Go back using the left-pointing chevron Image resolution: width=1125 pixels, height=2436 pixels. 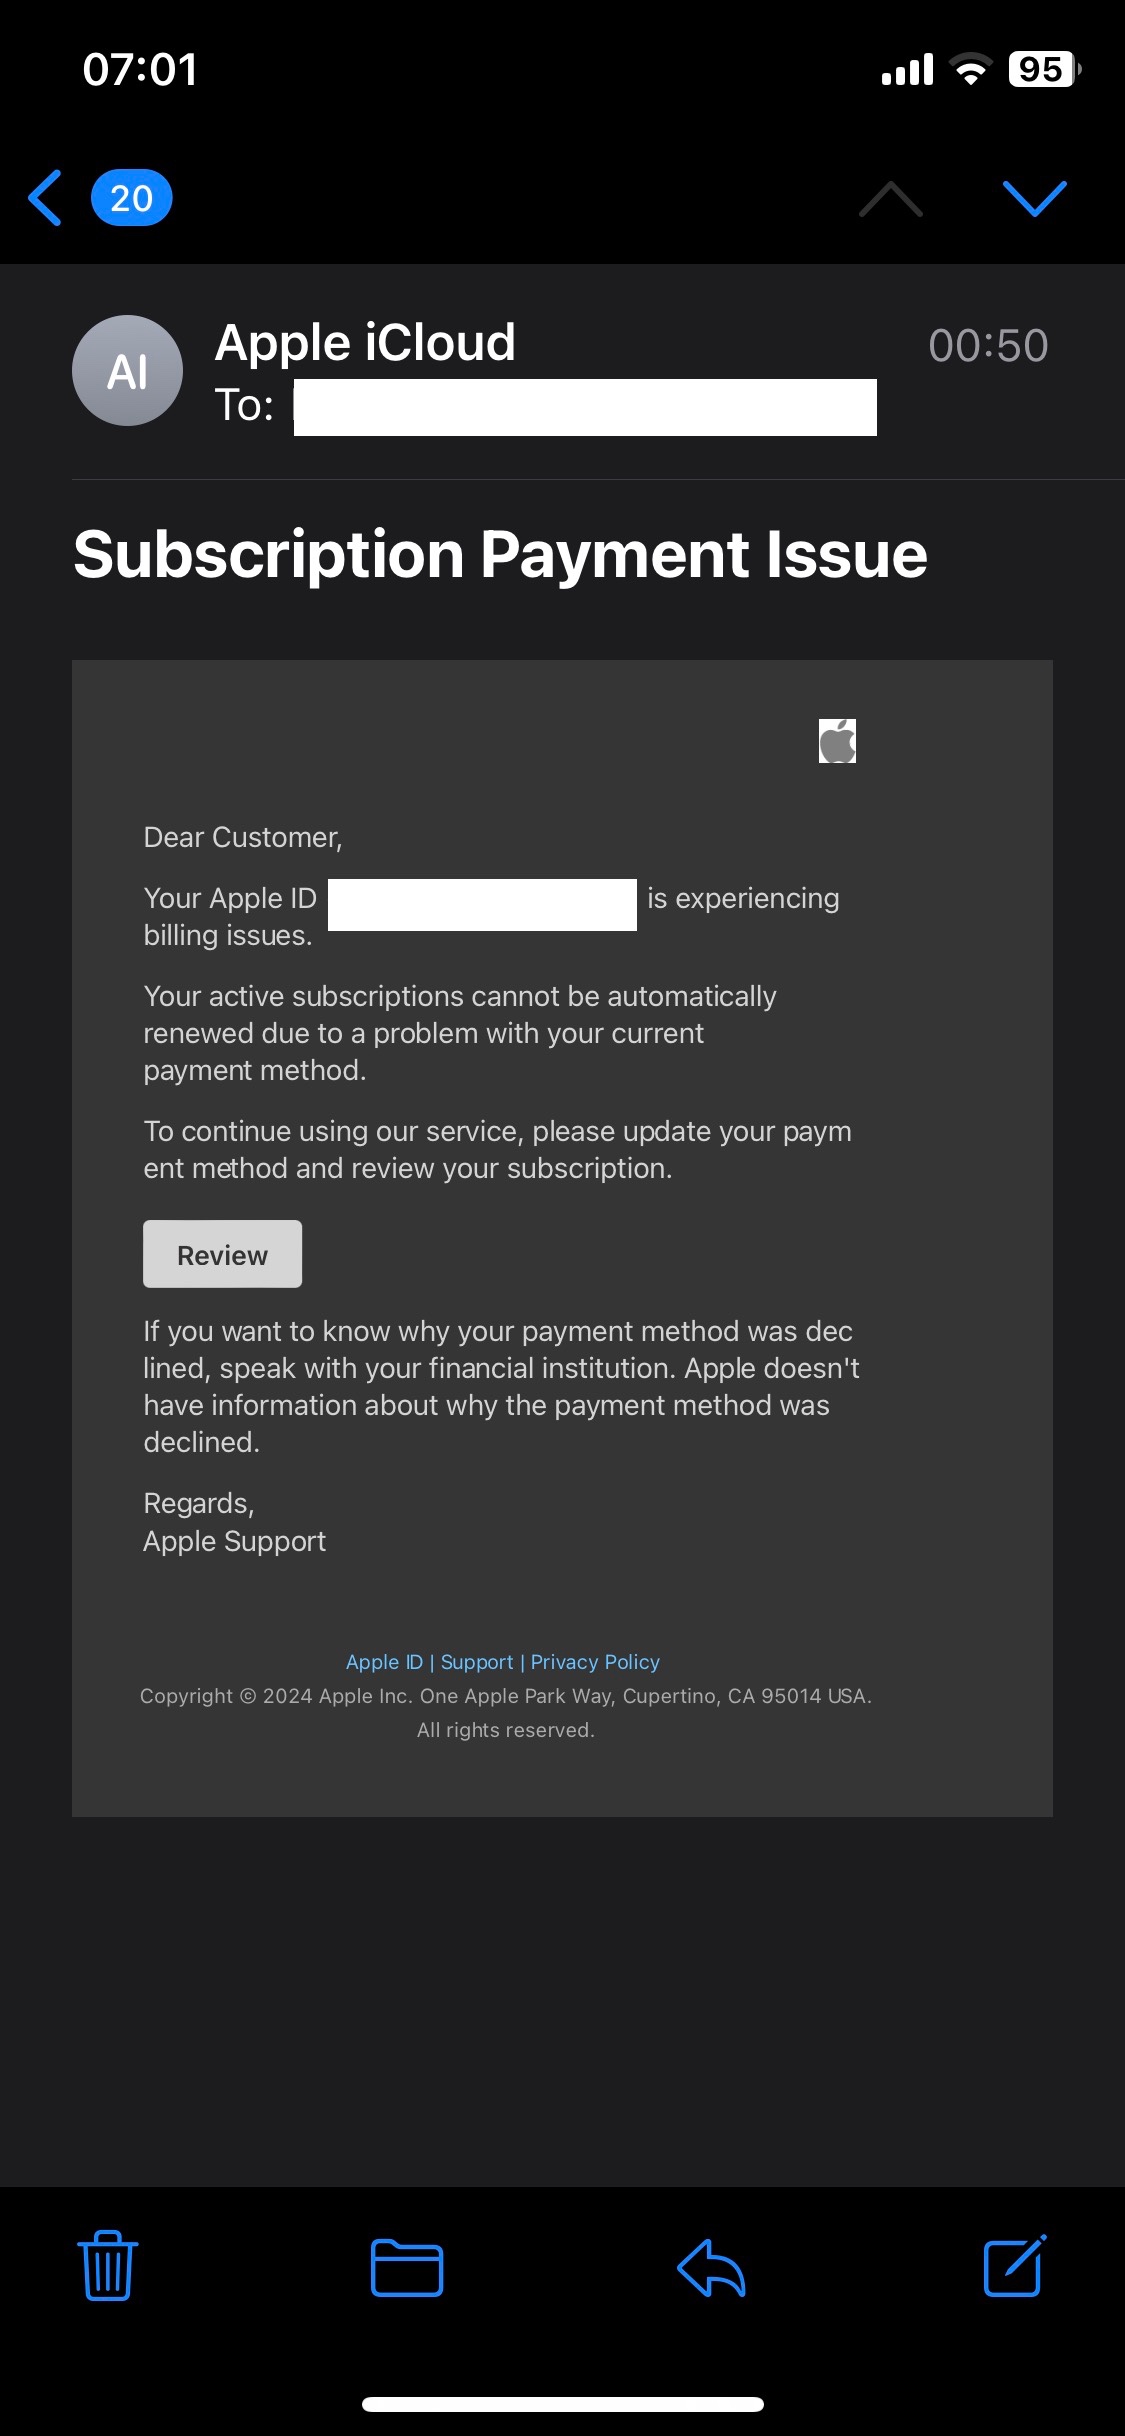(44, 197)
